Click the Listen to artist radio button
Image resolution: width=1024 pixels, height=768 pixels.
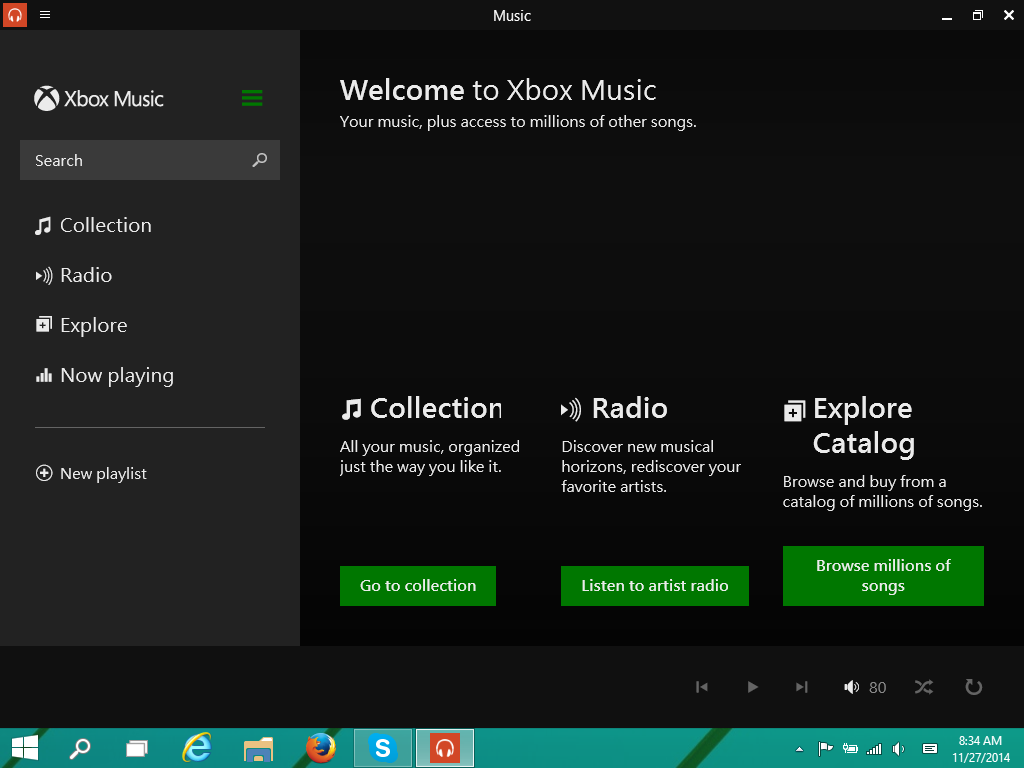point(654,586)
